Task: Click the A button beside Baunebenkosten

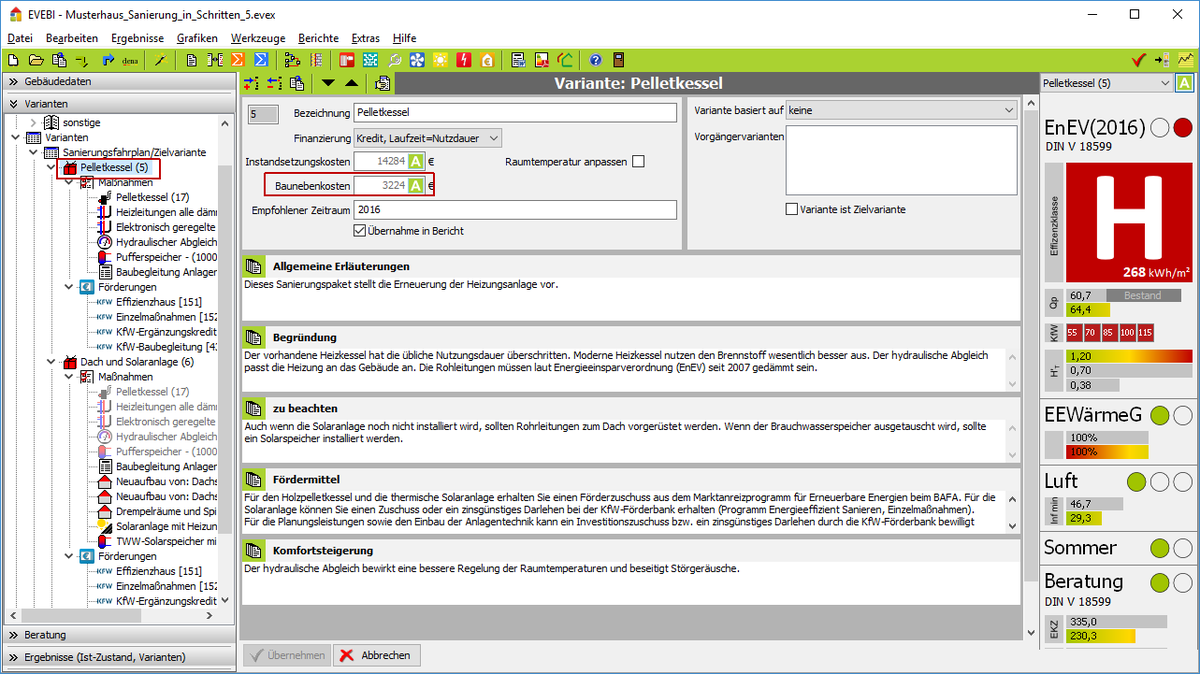Action: pos(417,185)
